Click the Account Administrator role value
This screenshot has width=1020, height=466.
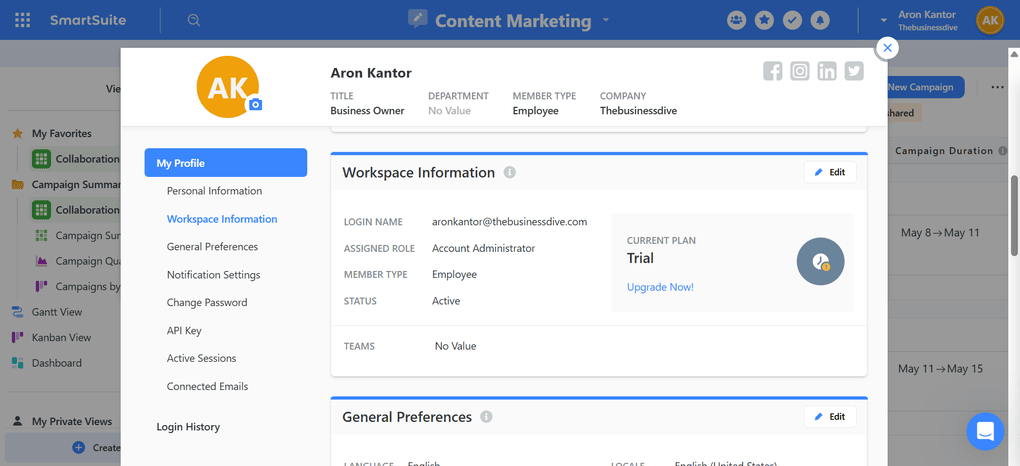(x=483, y=248)
